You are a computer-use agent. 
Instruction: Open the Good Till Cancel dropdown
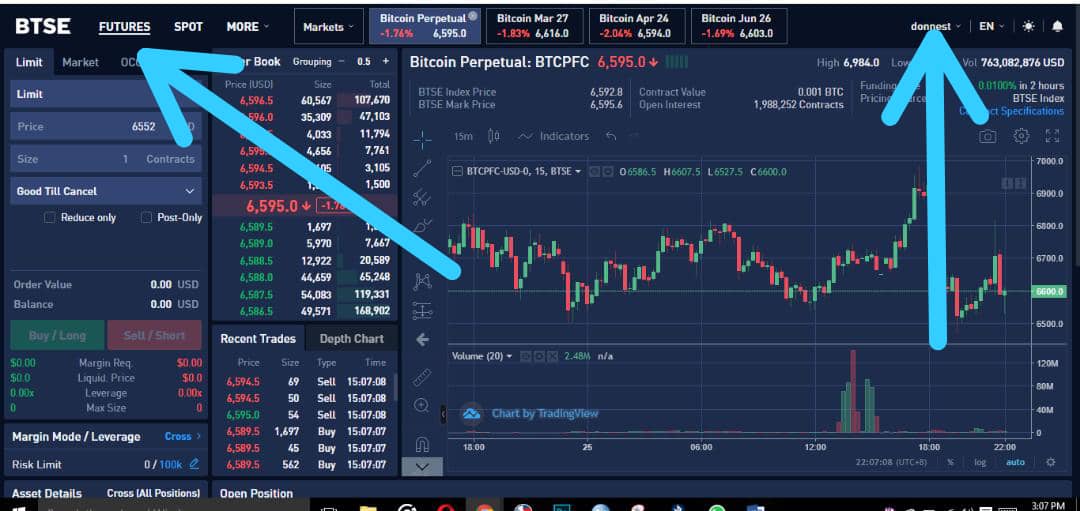[106, 191]
